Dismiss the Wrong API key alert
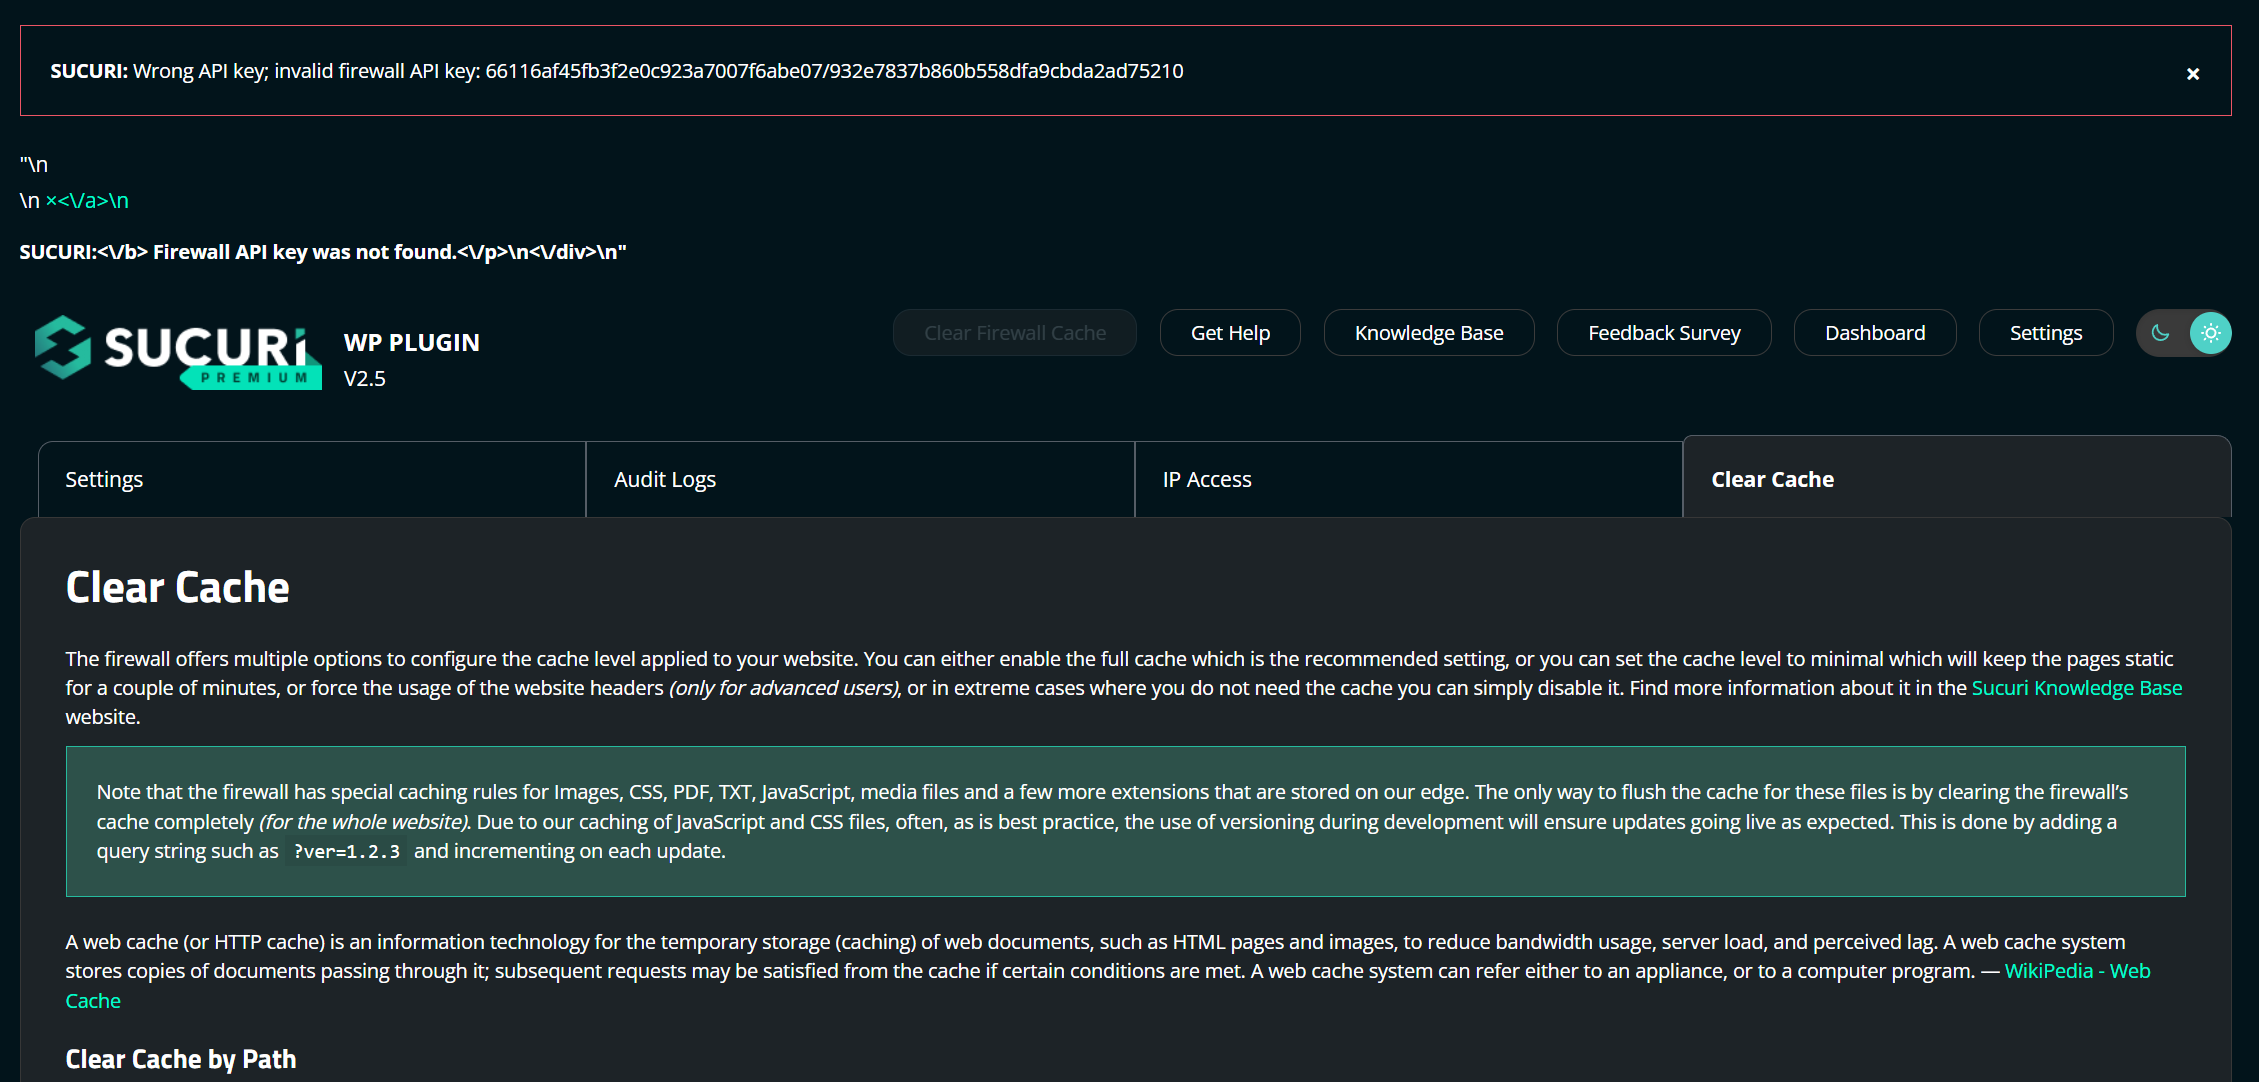 2192,74
